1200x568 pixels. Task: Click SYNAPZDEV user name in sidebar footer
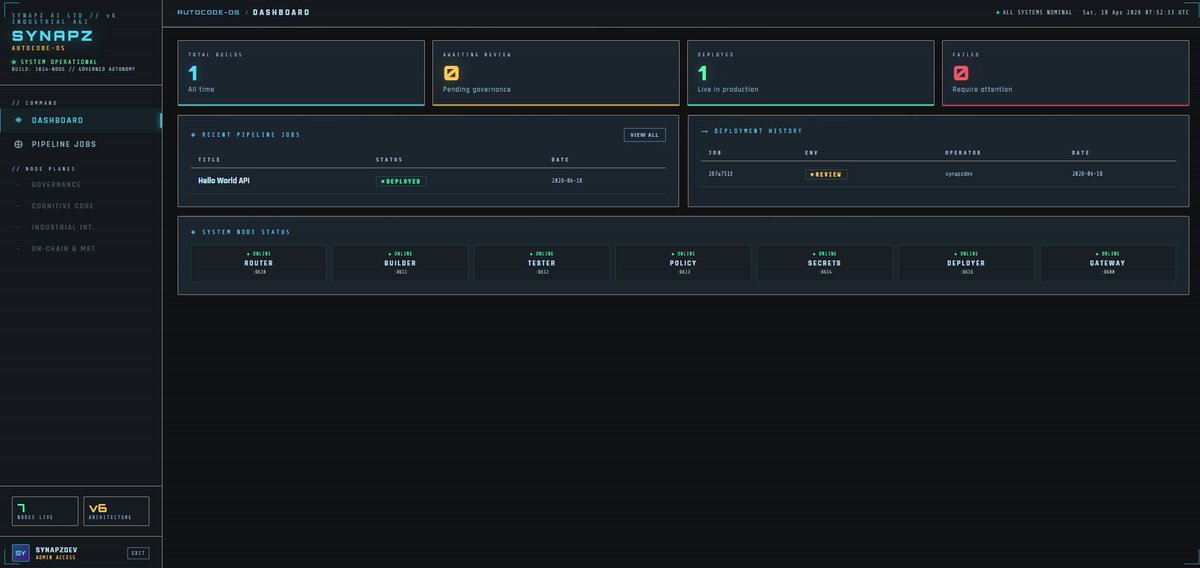(56, 549)
